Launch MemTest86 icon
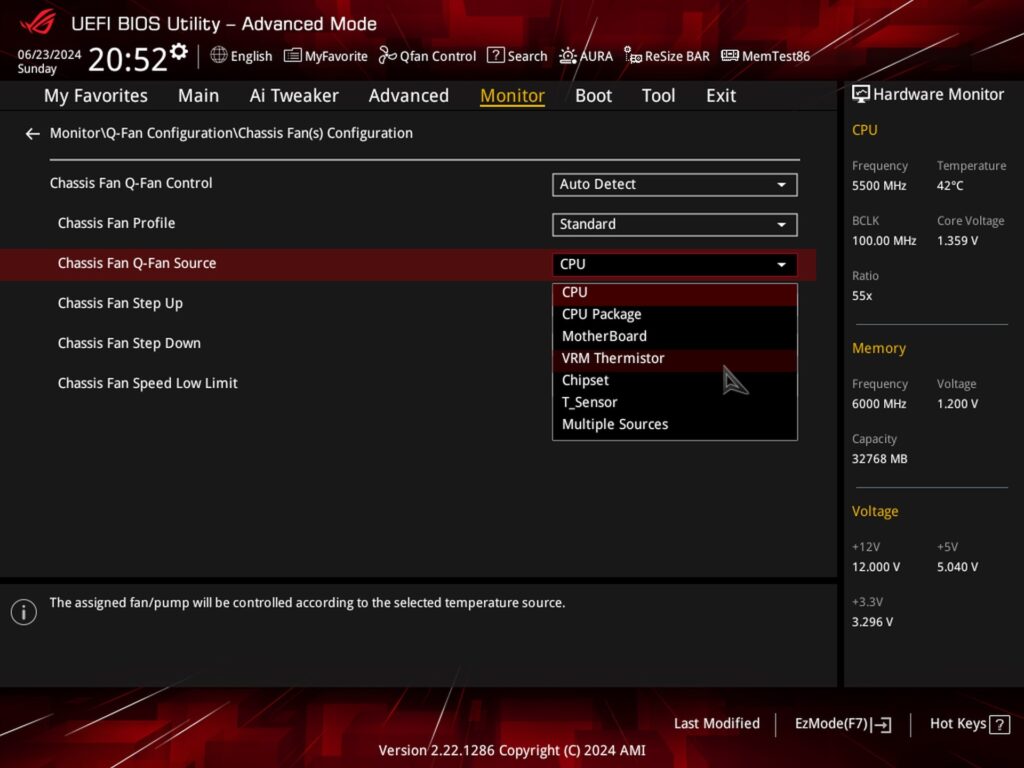This screenshot has width=1024, height=768. point(729,56)
